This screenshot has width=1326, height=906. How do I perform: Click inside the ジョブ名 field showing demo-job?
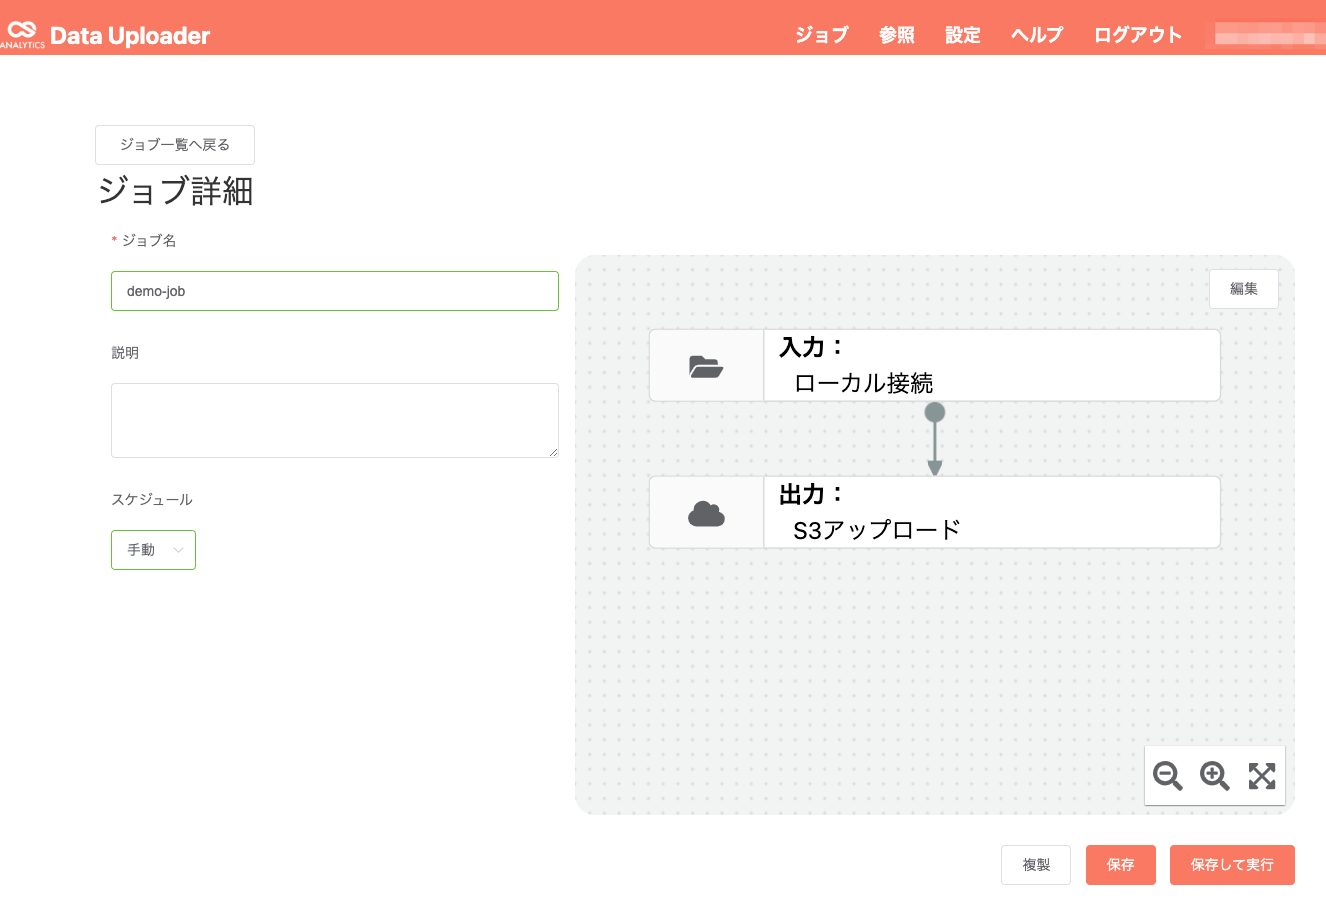[x=334, y=290]
